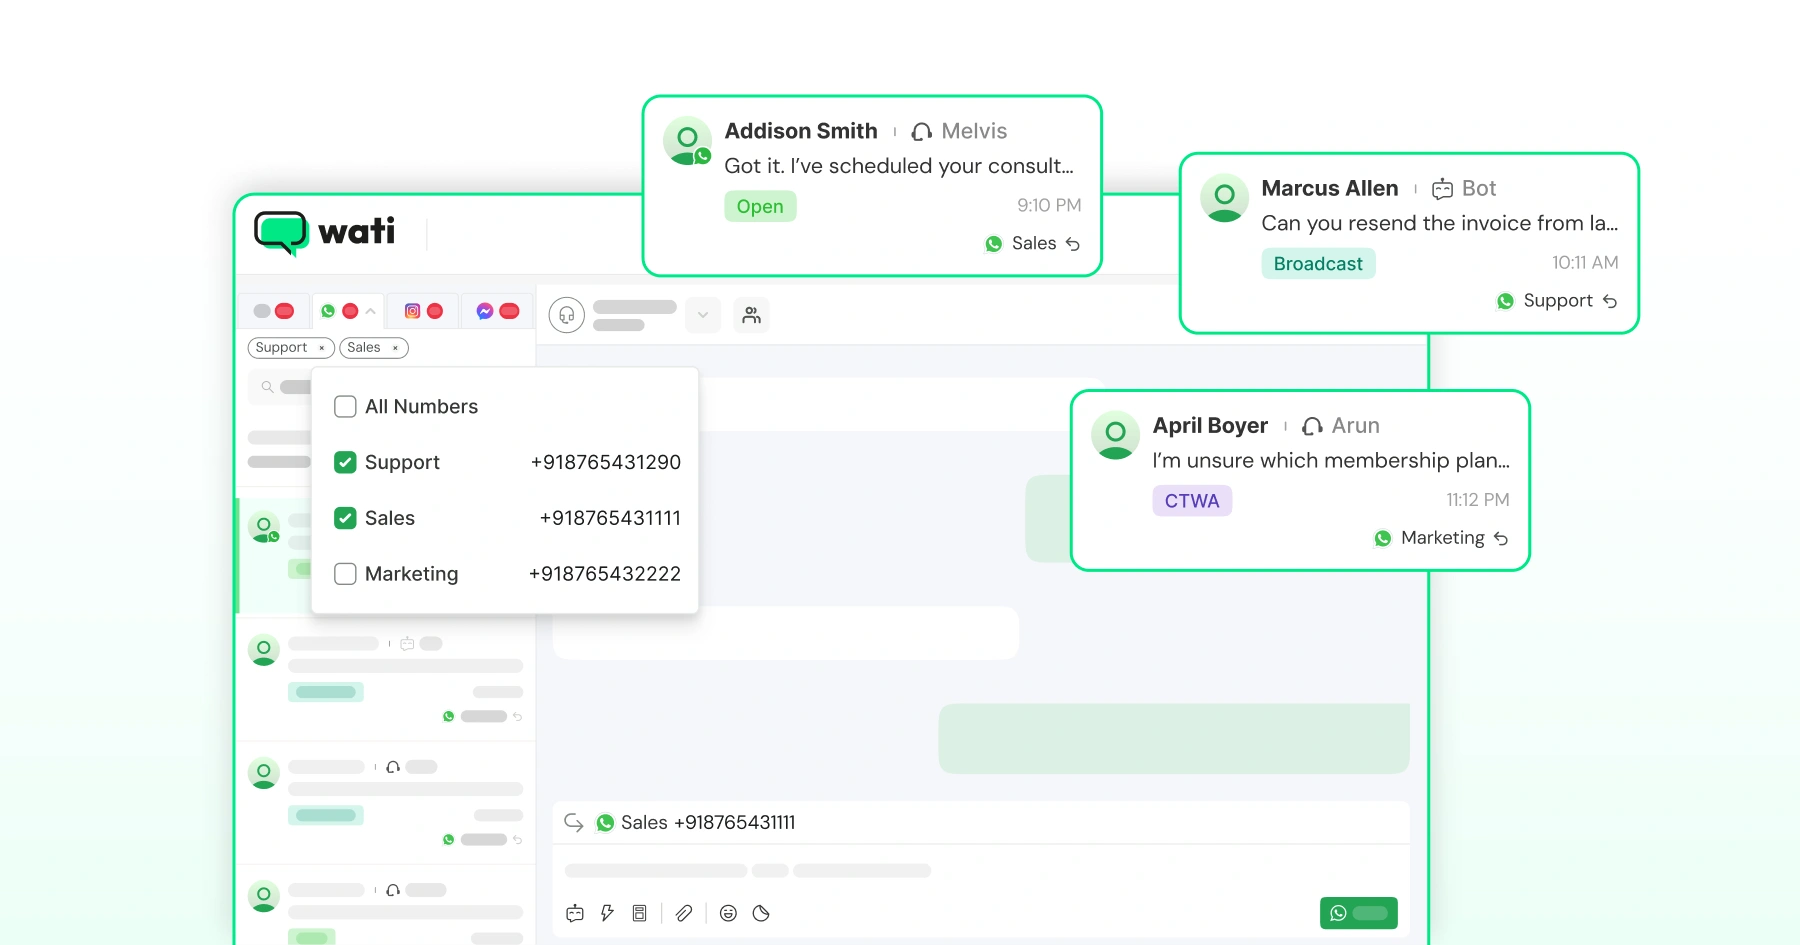Click the Broadcast badge

pos(1318,264)
